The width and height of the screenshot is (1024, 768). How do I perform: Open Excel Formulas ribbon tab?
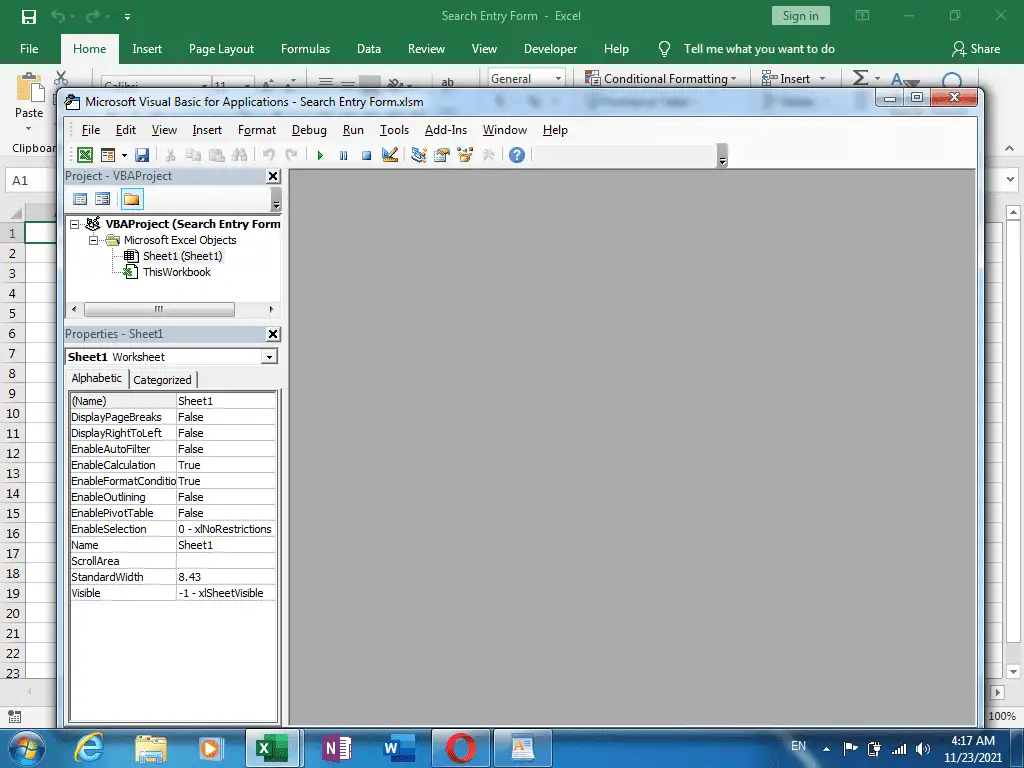pyautogui.click(x=305, y=49)
